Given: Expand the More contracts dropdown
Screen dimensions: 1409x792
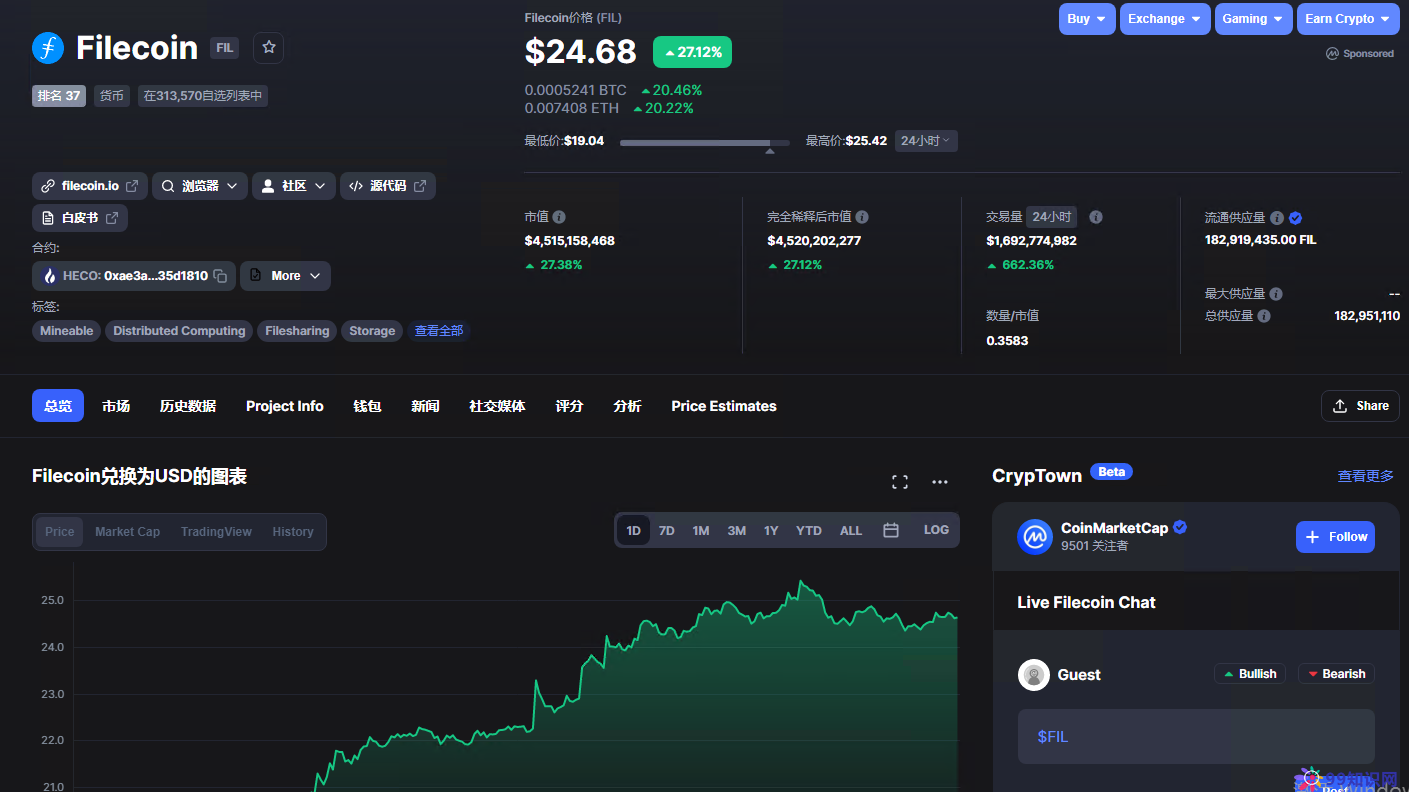Looking at the screenshot, I should [x=286, y=276].
